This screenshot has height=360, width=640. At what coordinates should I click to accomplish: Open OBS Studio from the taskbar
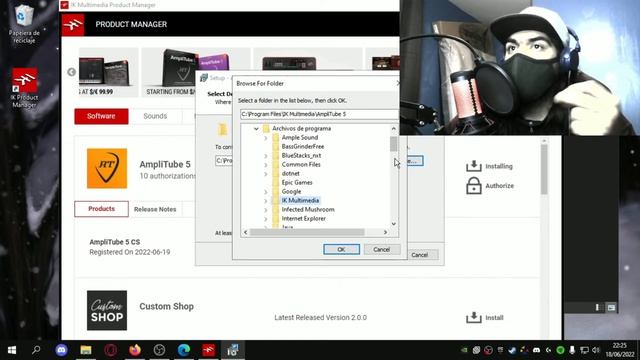pos(159,350)
